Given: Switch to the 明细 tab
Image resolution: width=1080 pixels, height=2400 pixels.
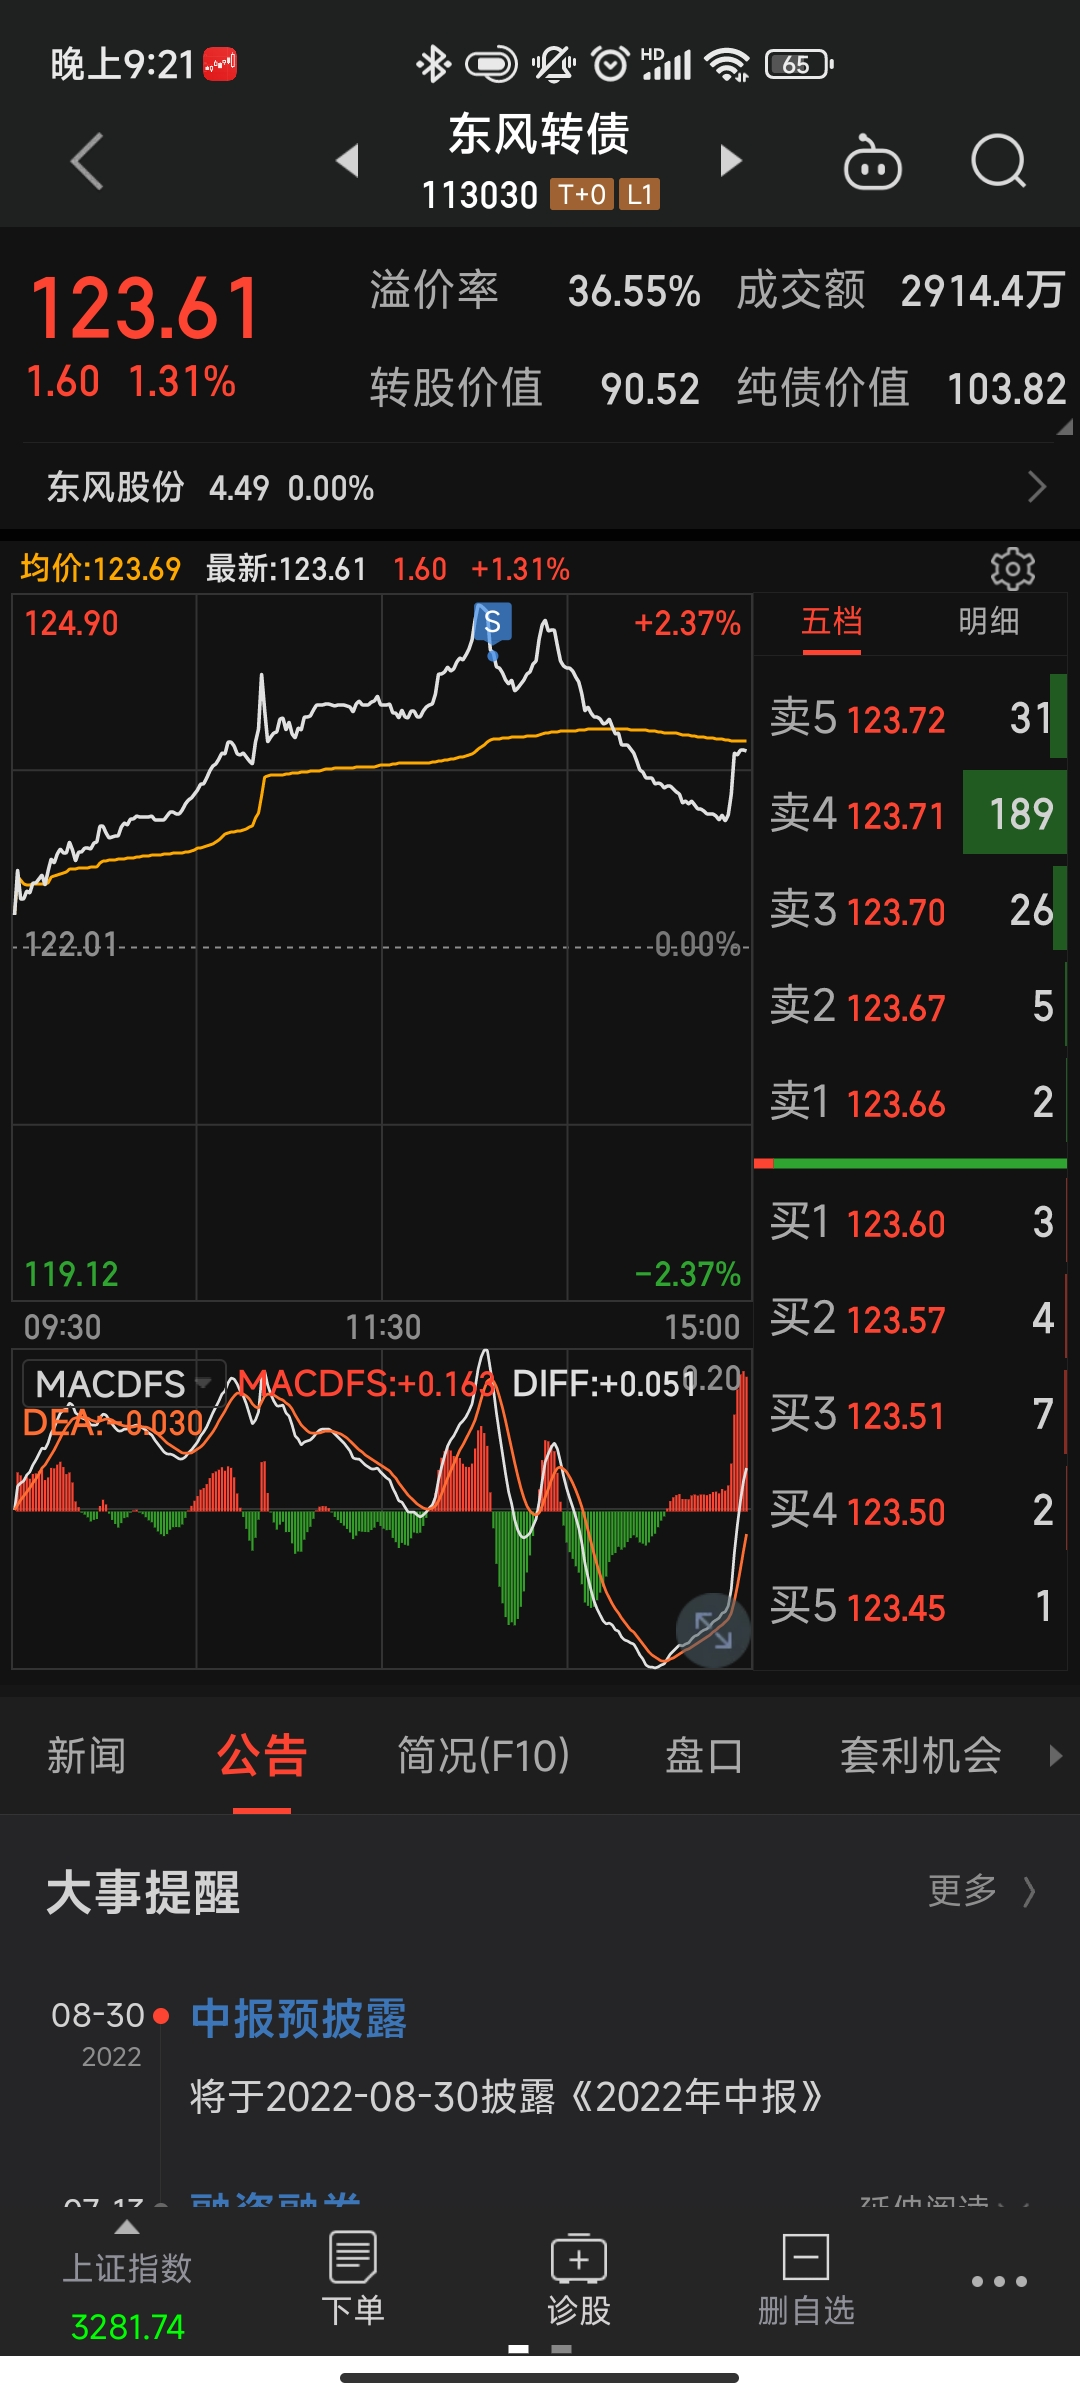Looking at the screenshot, I should coord(988,622).
